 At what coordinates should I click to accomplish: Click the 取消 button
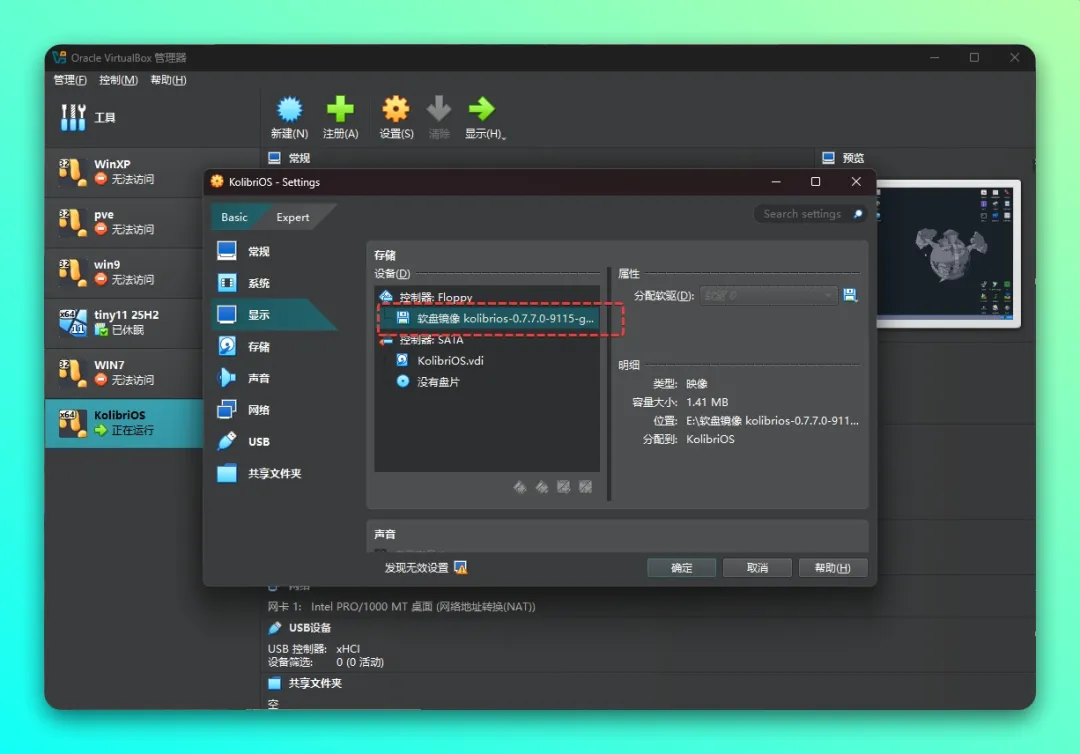tap(757, 567)
